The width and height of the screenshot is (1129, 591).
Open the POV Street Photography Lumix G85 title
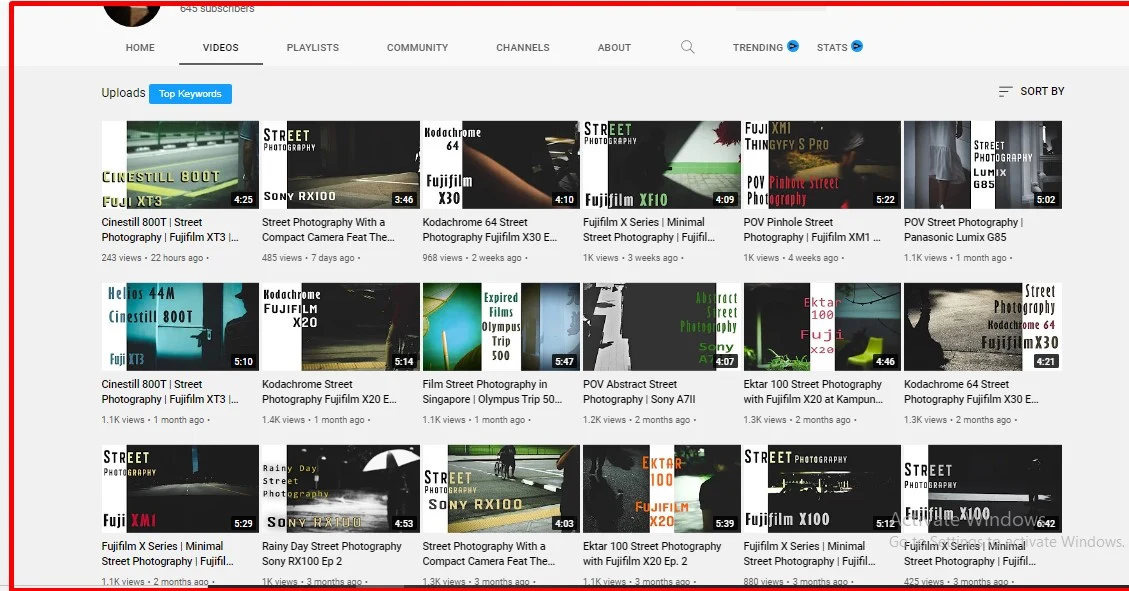point(962,230)
